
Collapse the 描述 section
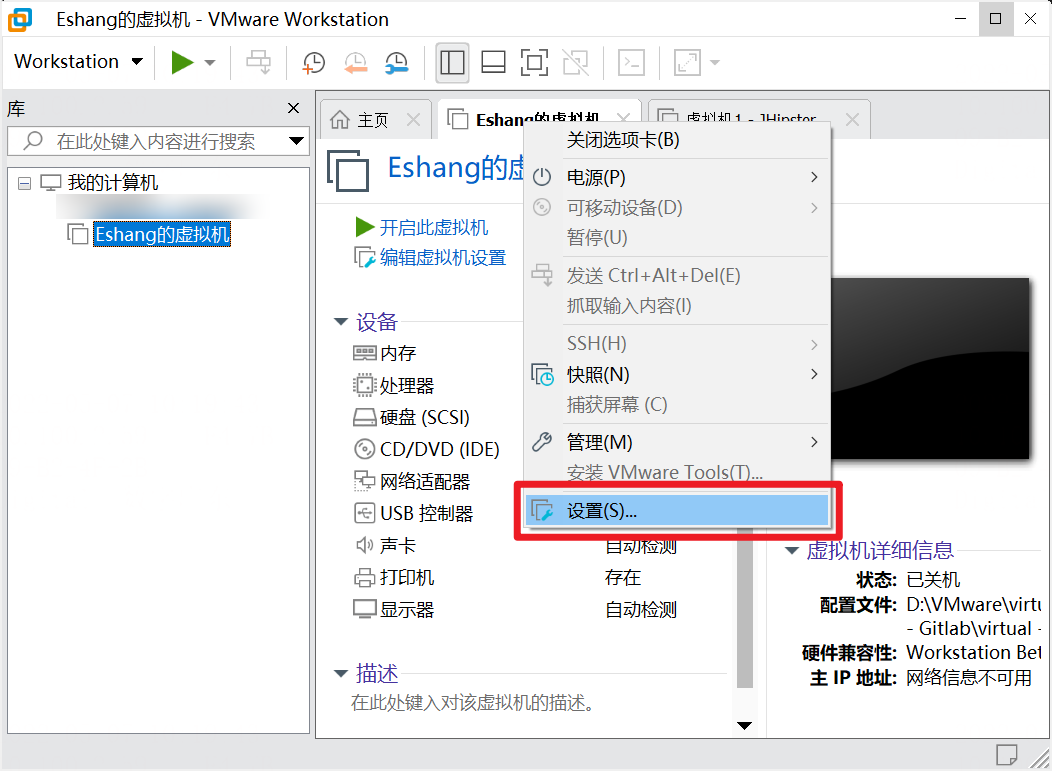point(341,673)
